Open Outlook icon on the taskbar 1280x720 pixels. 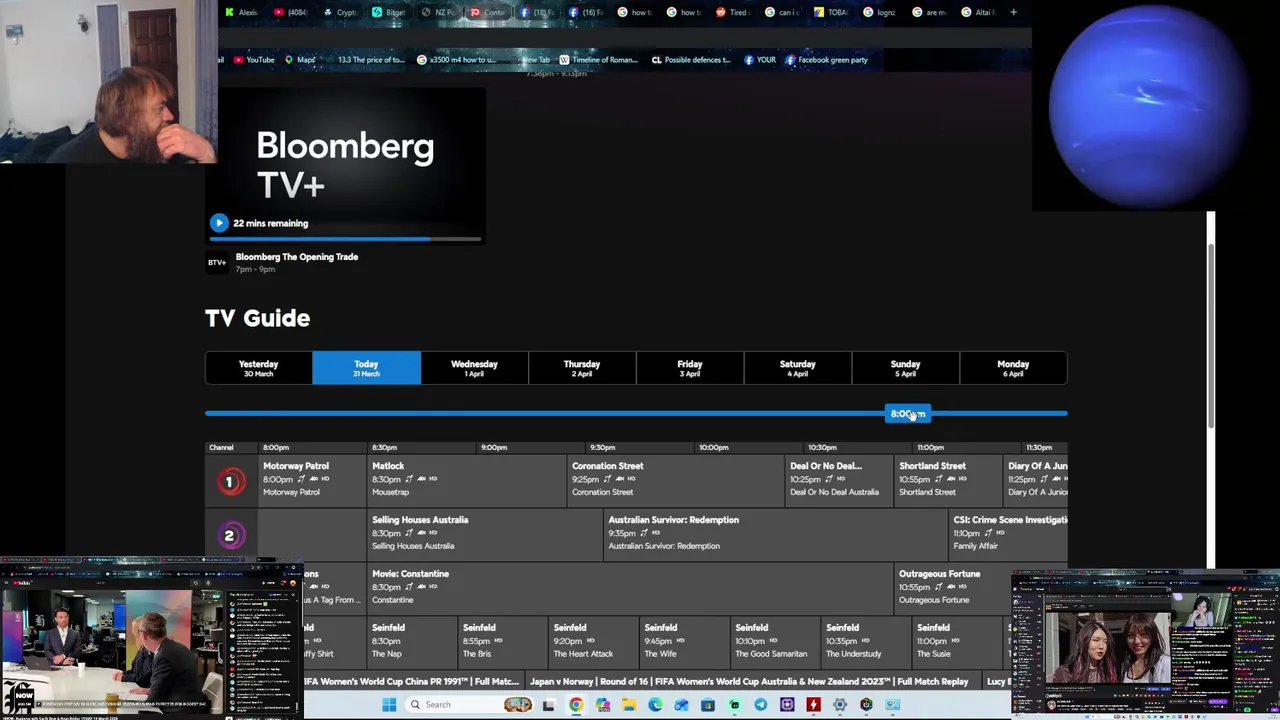pos(681,705)
